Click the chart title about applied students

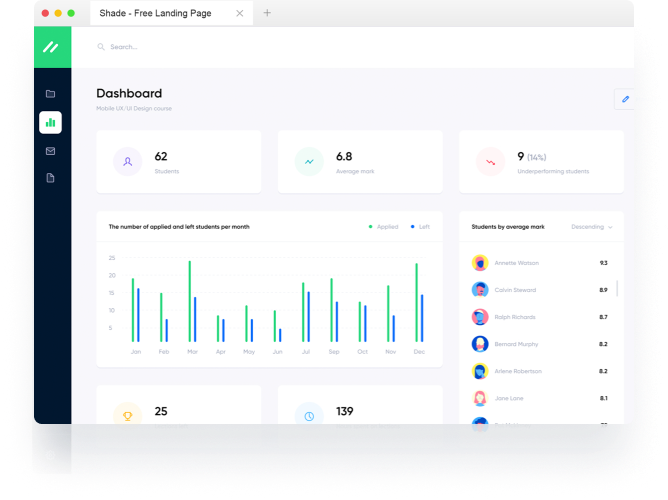point(179,227)
